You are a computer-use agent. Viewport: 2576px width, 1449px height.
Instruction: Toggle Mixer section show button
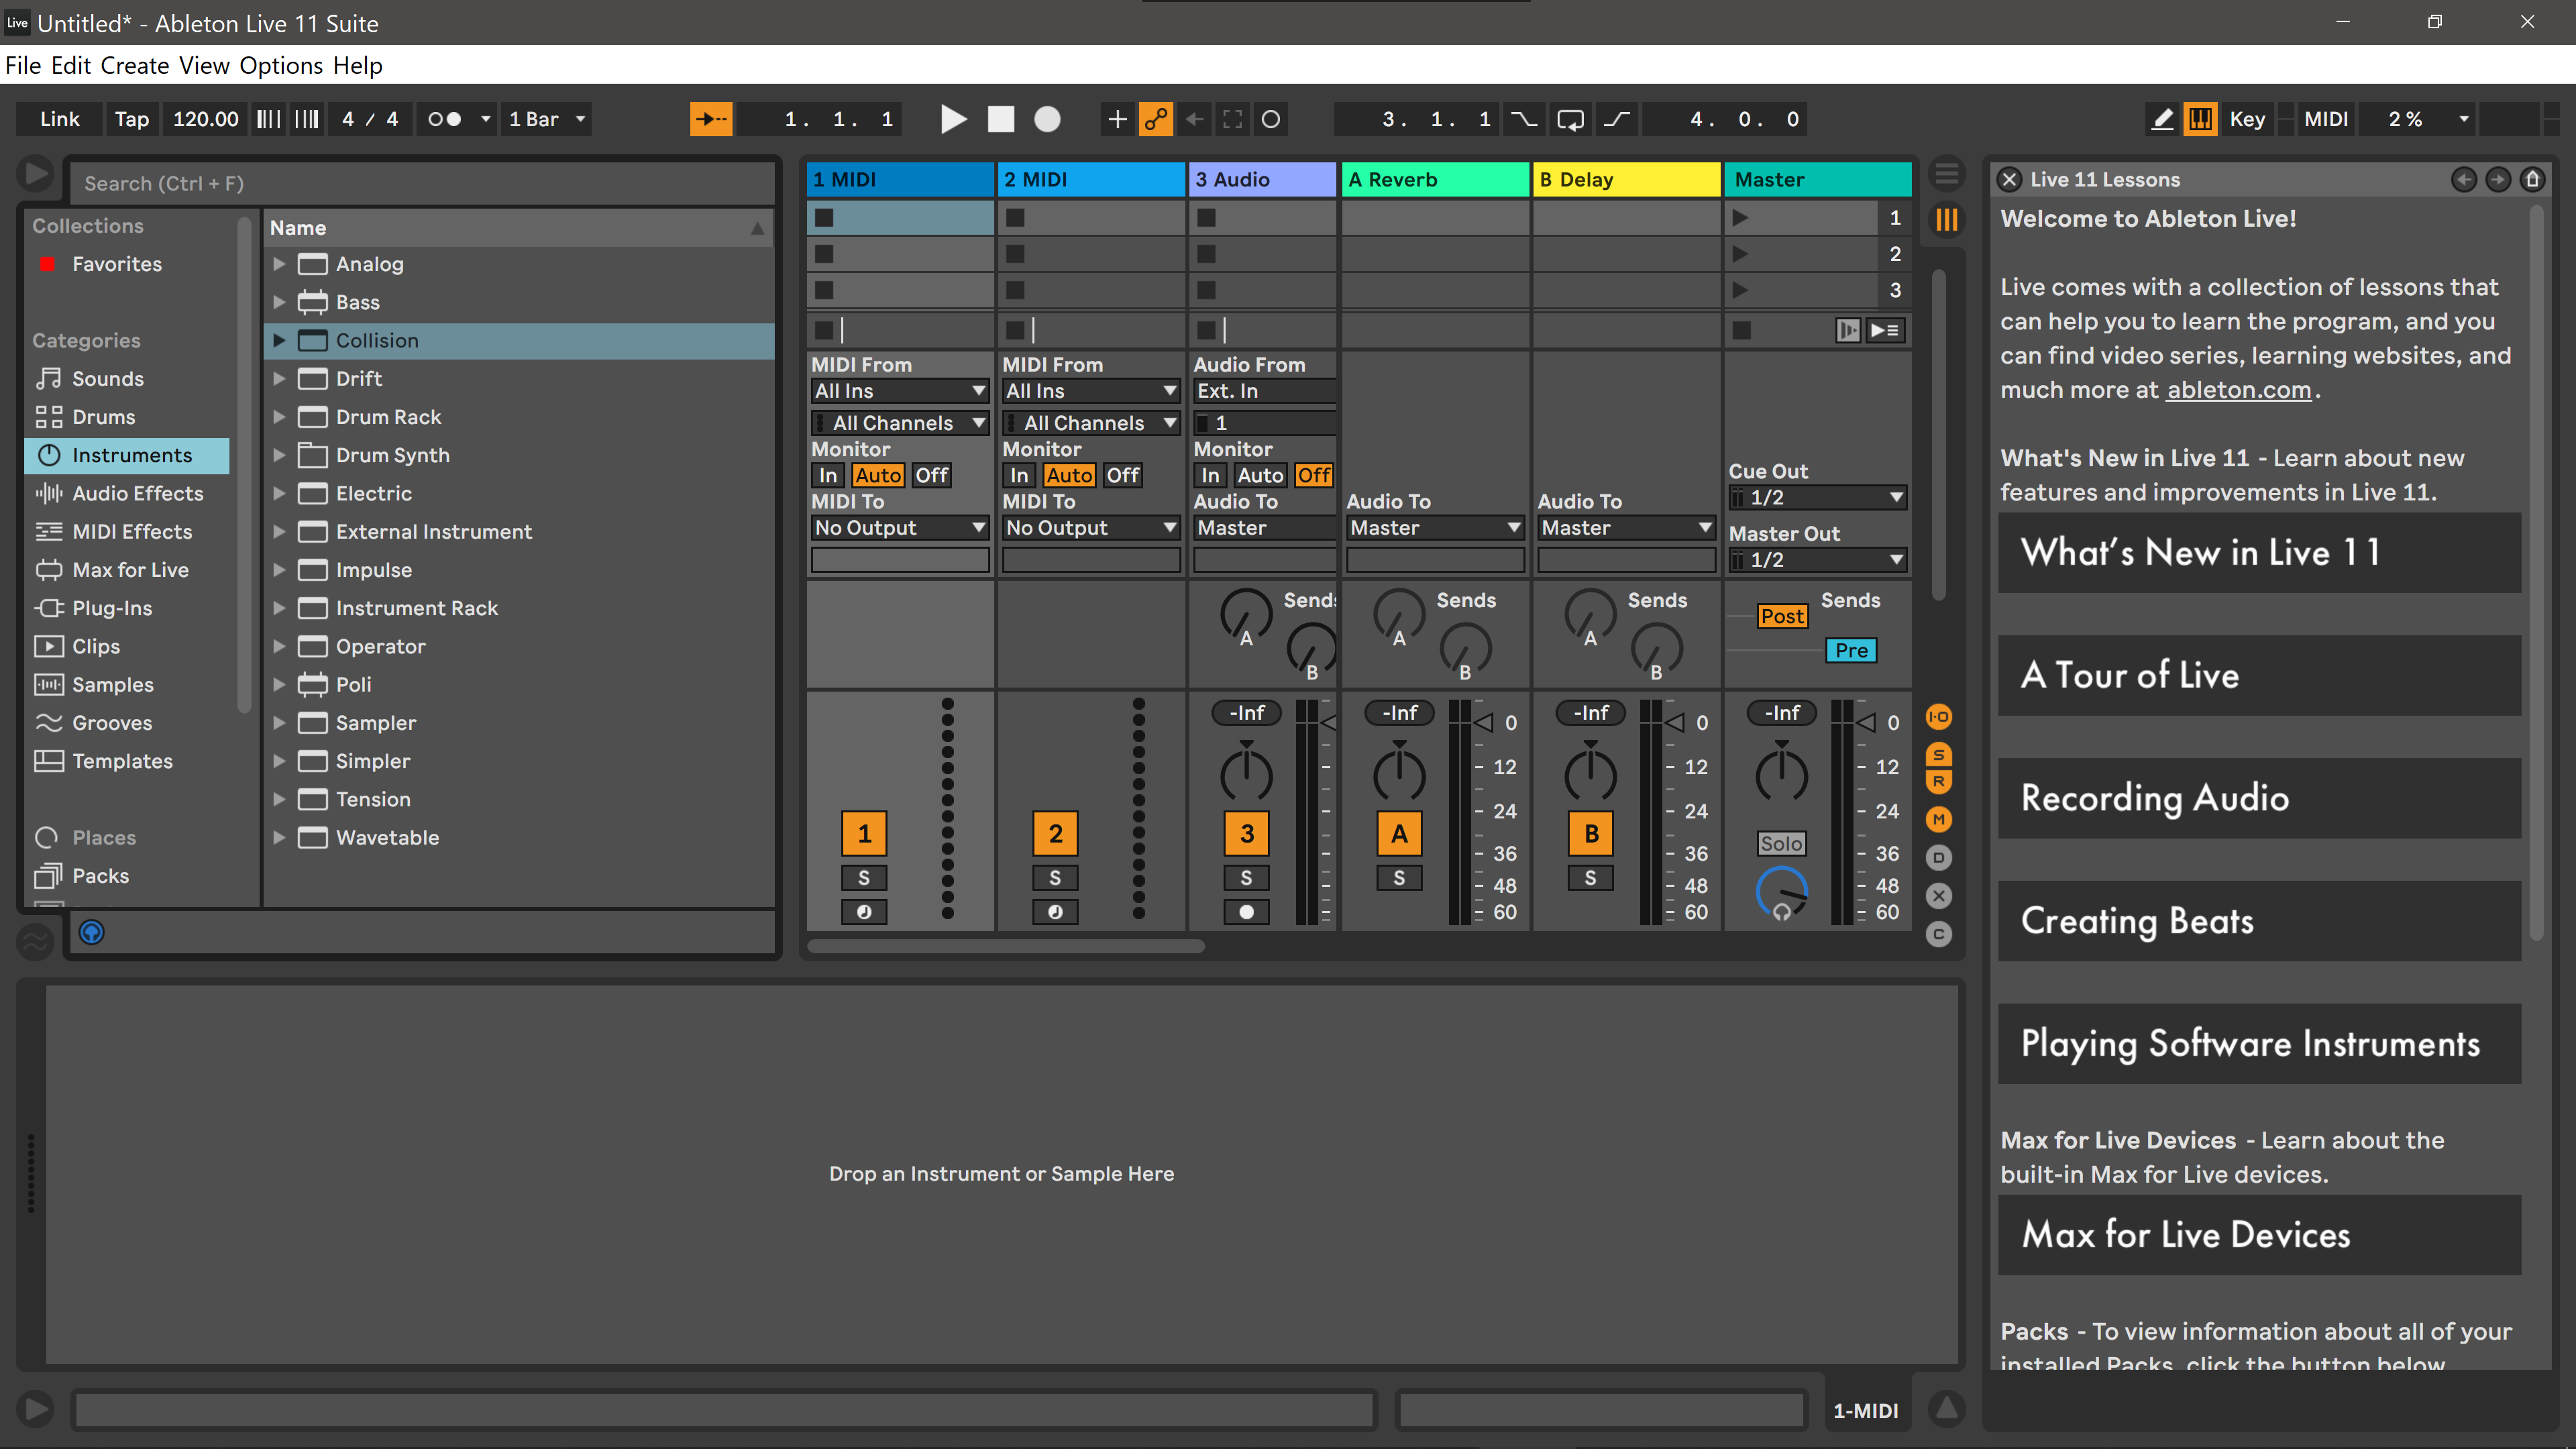(x=1938, y=819)
